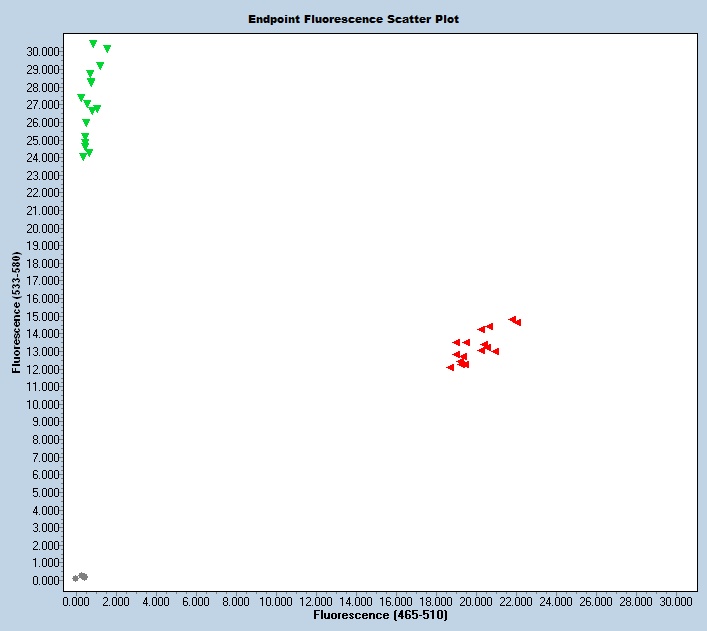
Task: Select the Fluorescence (533-580) y-axis label
Action: pos(17,313)
